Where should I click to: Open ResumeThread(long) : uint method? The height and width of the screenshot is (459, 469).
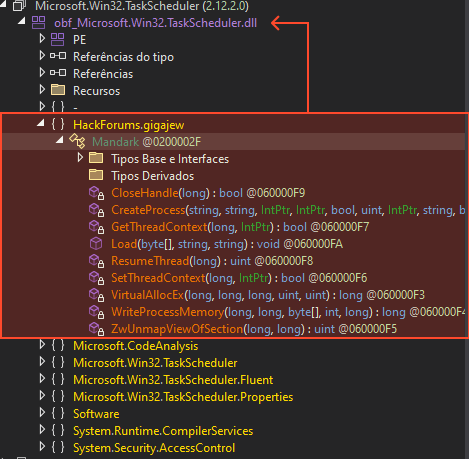(212, 261)
